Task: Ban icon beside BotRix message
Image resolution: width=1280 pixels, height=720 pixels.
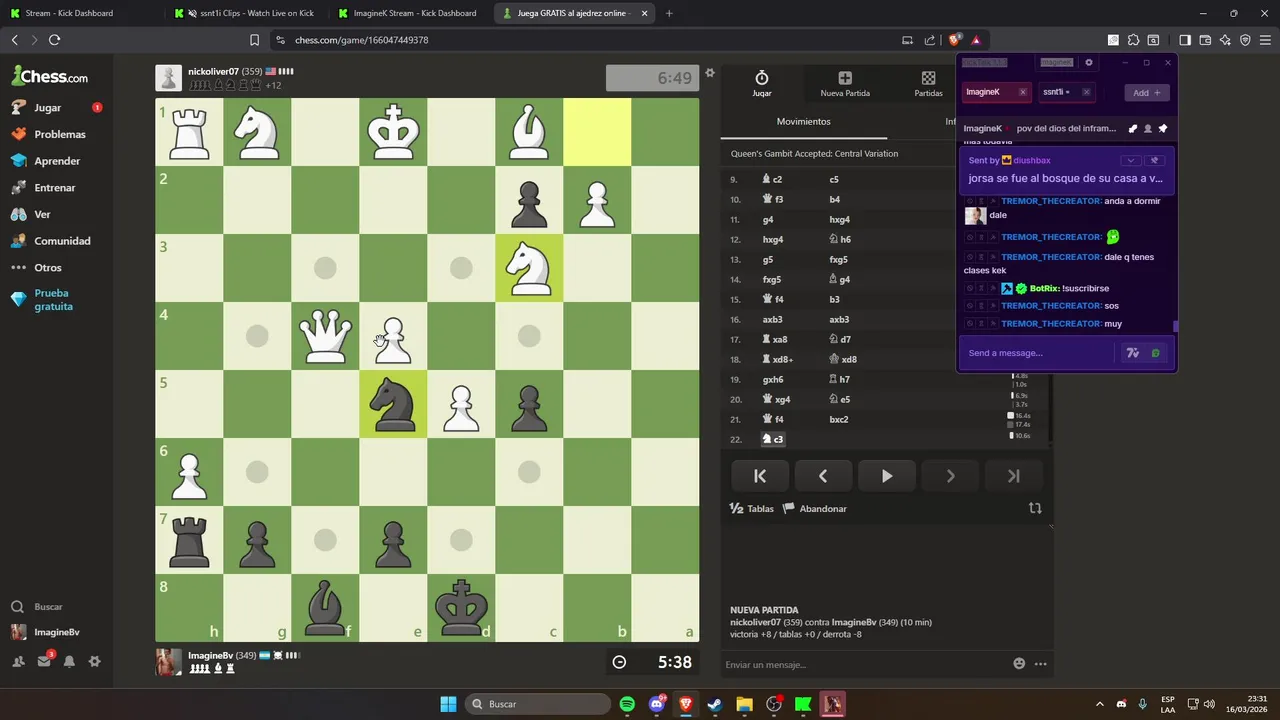Action: [969, 288]
